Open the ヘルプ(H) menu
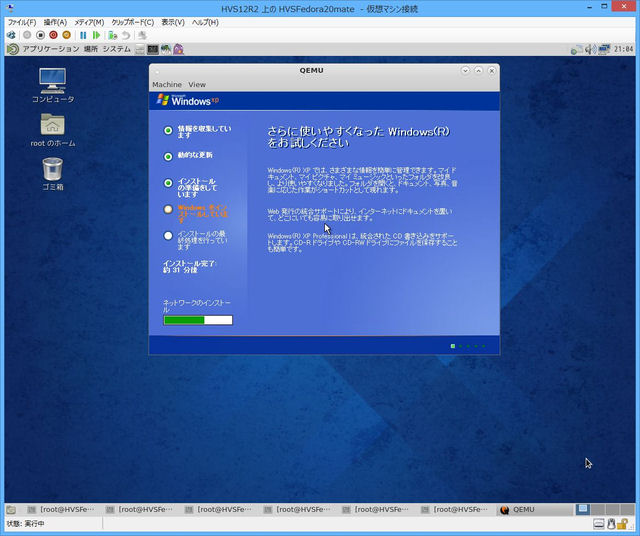Image resolution: width=640 pixels, height=536 pixels. [205, 22]
